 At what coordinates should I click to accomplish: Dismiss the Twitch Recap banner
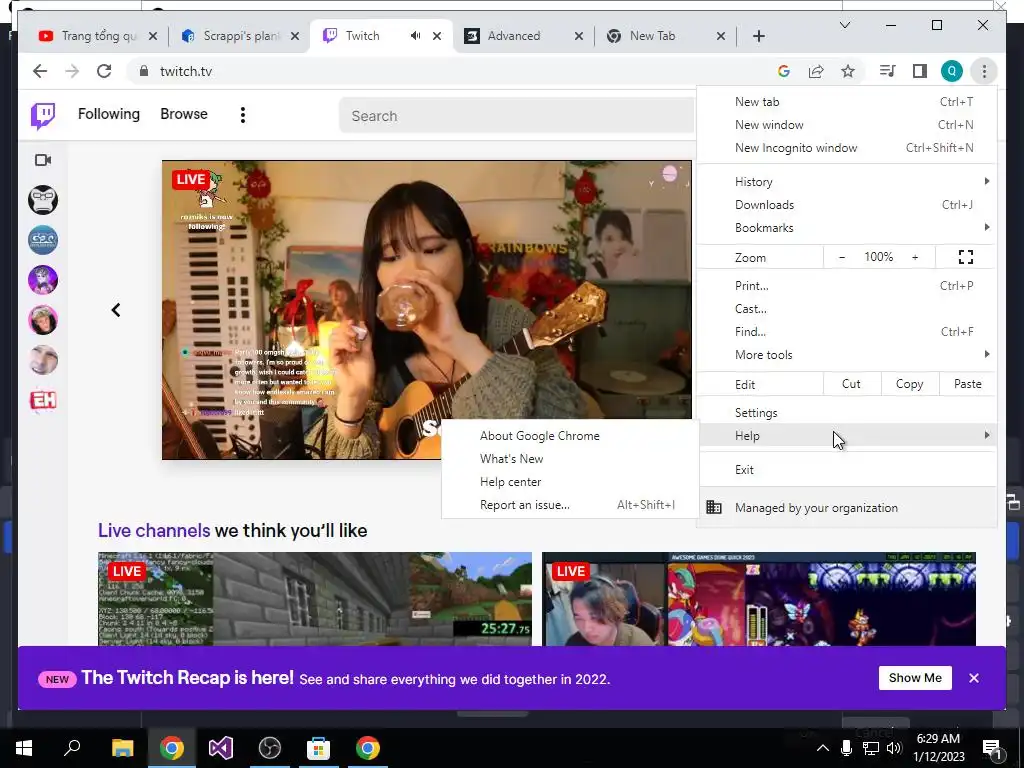(x=974, y=678)
